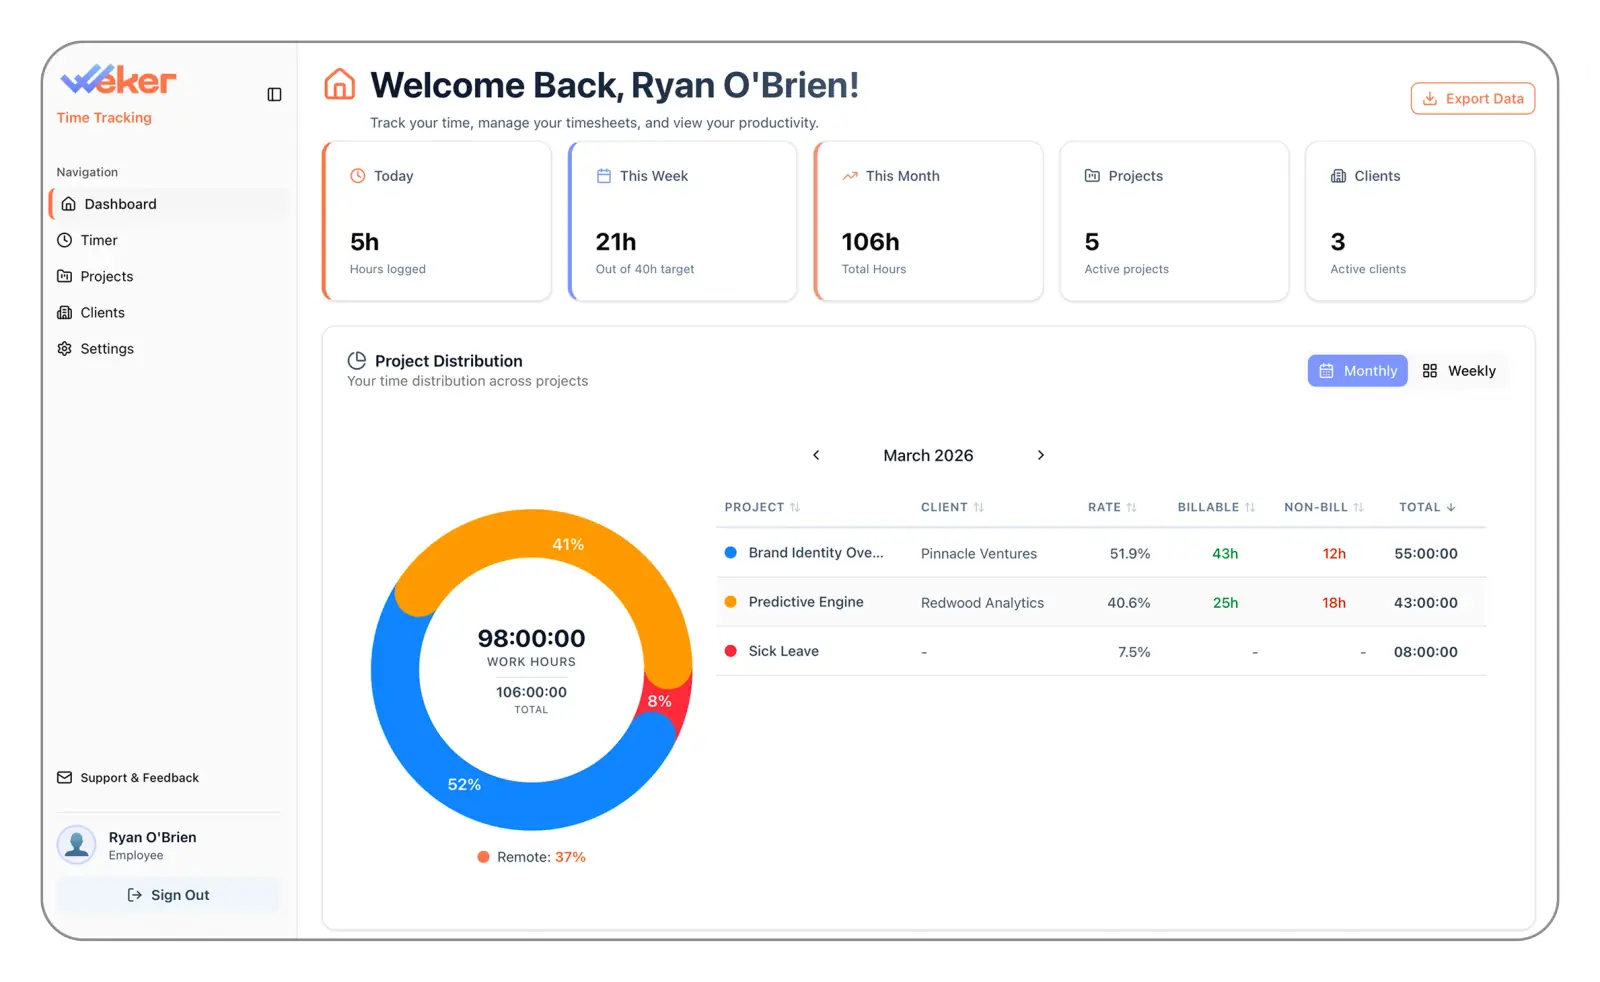This screenshot has width=1600, height=982.
Task: Navigate to the next month with the right chevron
Action: [x=1041, y=455]
